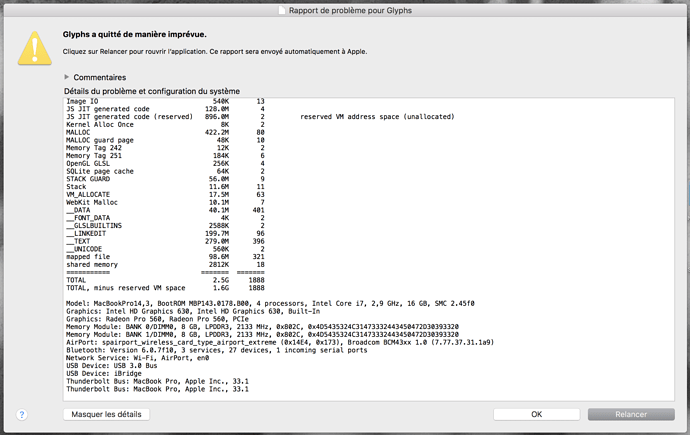The image size is (690, 435).
Task: Click the 'AirPort: spairport_wireless_card' line
Action: 280,343
